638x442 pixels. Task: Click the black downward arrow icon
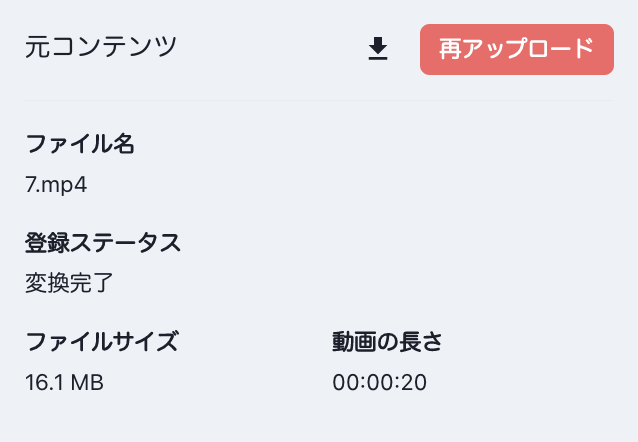(377, 49)
